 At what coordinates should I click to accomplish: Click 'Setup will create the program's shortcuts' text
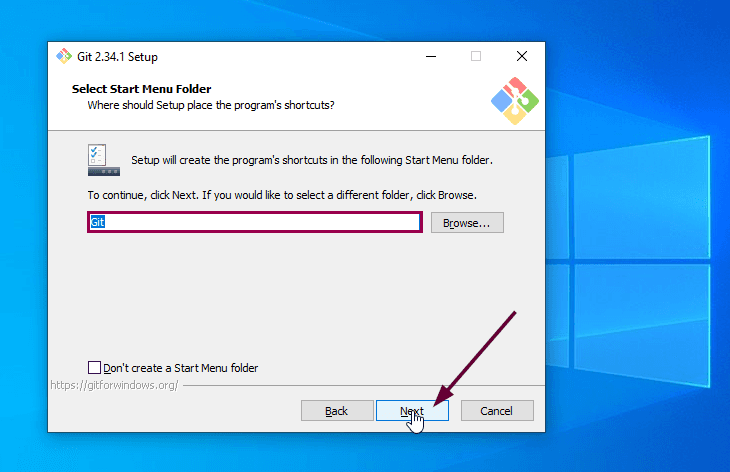[311, 160]
